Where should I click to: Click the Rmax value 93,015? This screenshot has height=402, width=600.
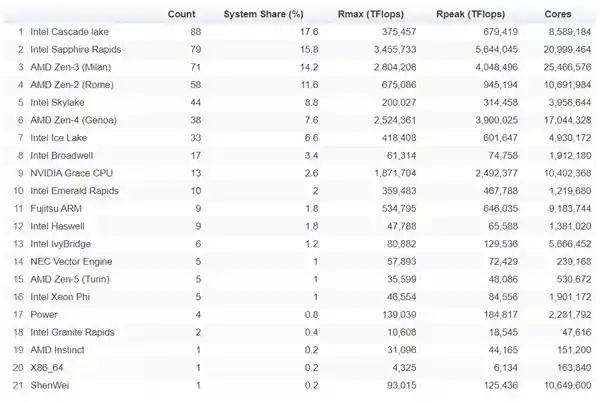click(x=401, y=385)
